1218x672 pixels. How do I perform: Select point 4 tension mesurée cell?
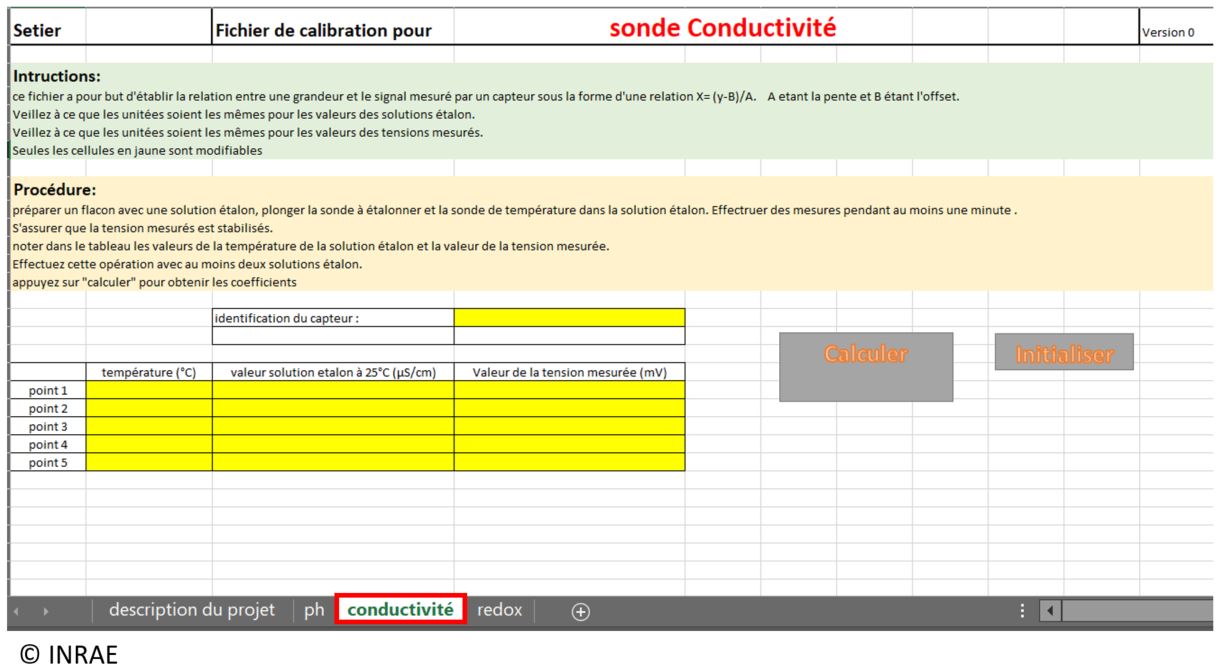569,444
